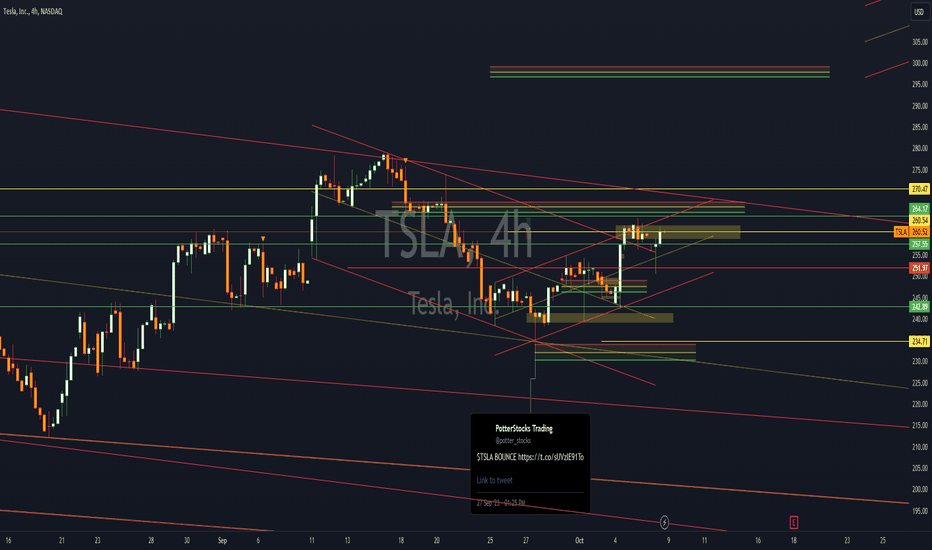This screenshot has width=932, height=550.
Task: Click the green 242.89 price label
Action: (x=920, y=307)
